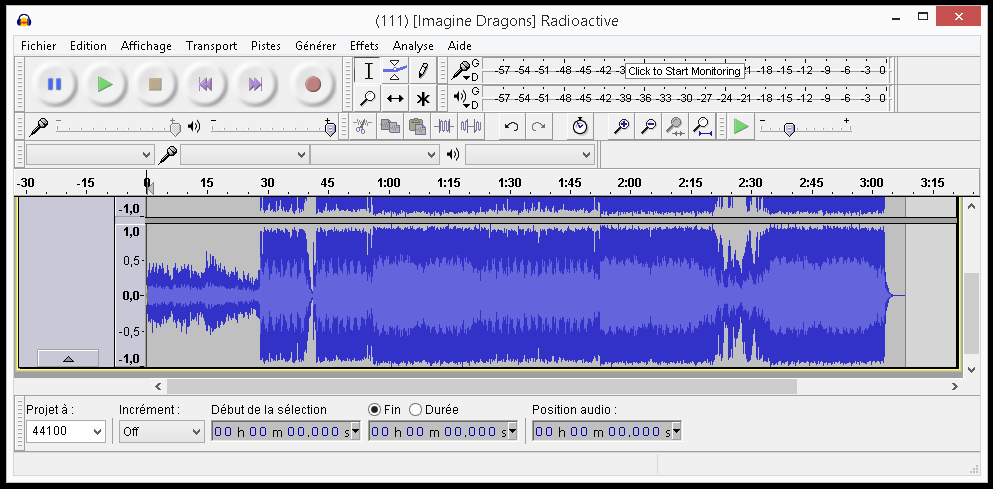993x489 pixels.
Task: Open the Transport menu
Action: point(212,46)
